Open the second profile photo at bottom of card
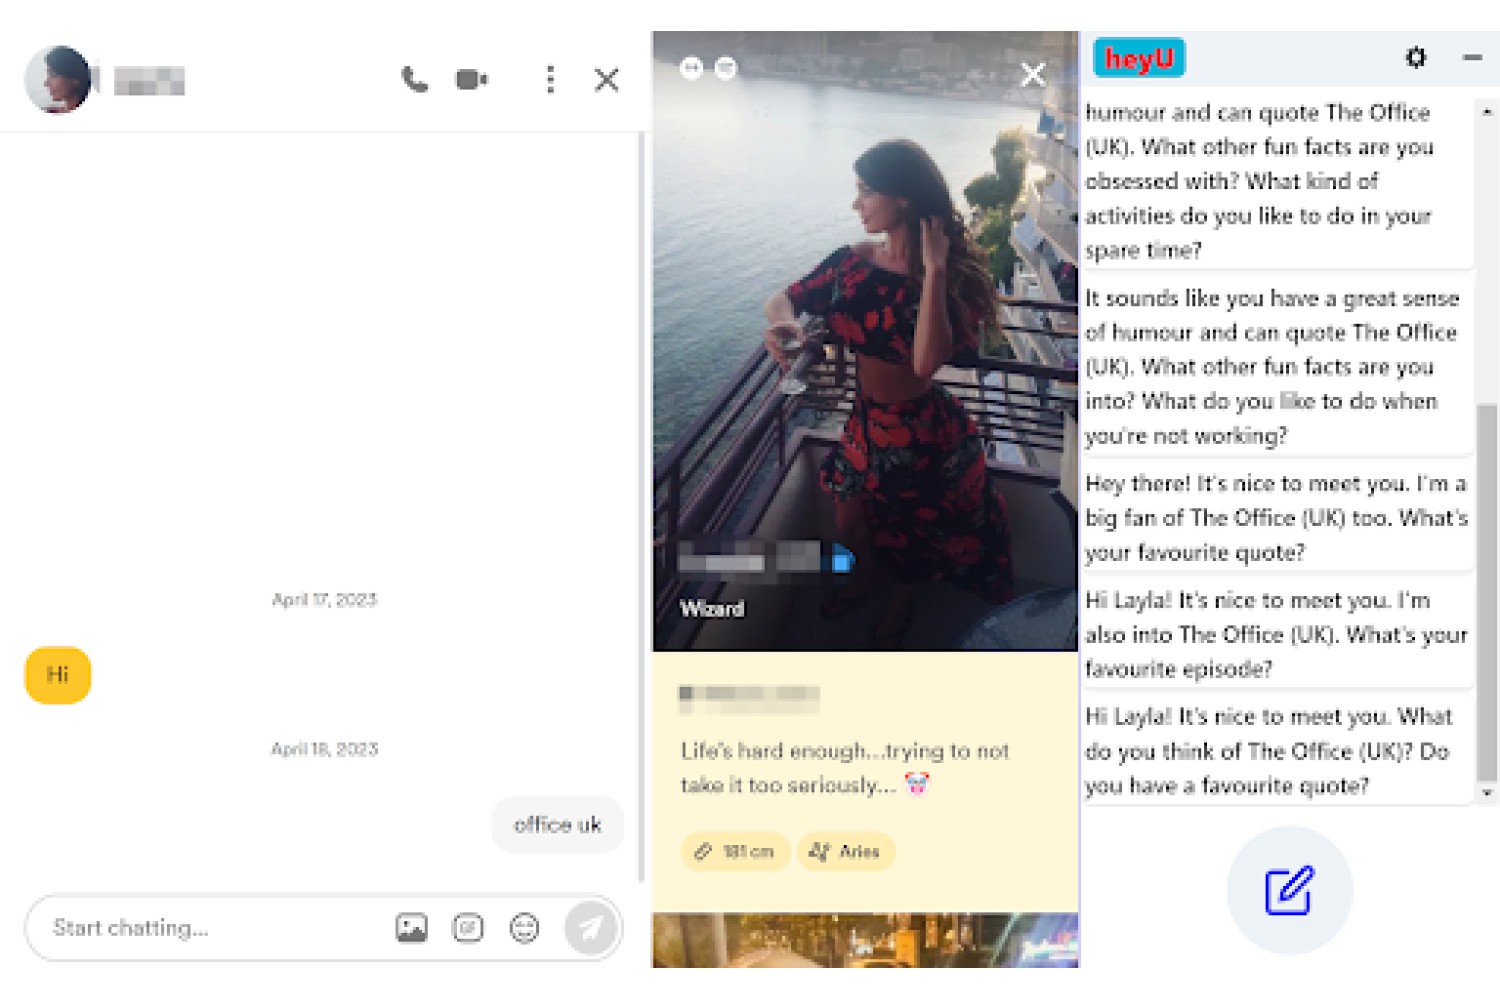This screenshot has height=1000, width=1500. coord(865,940)
